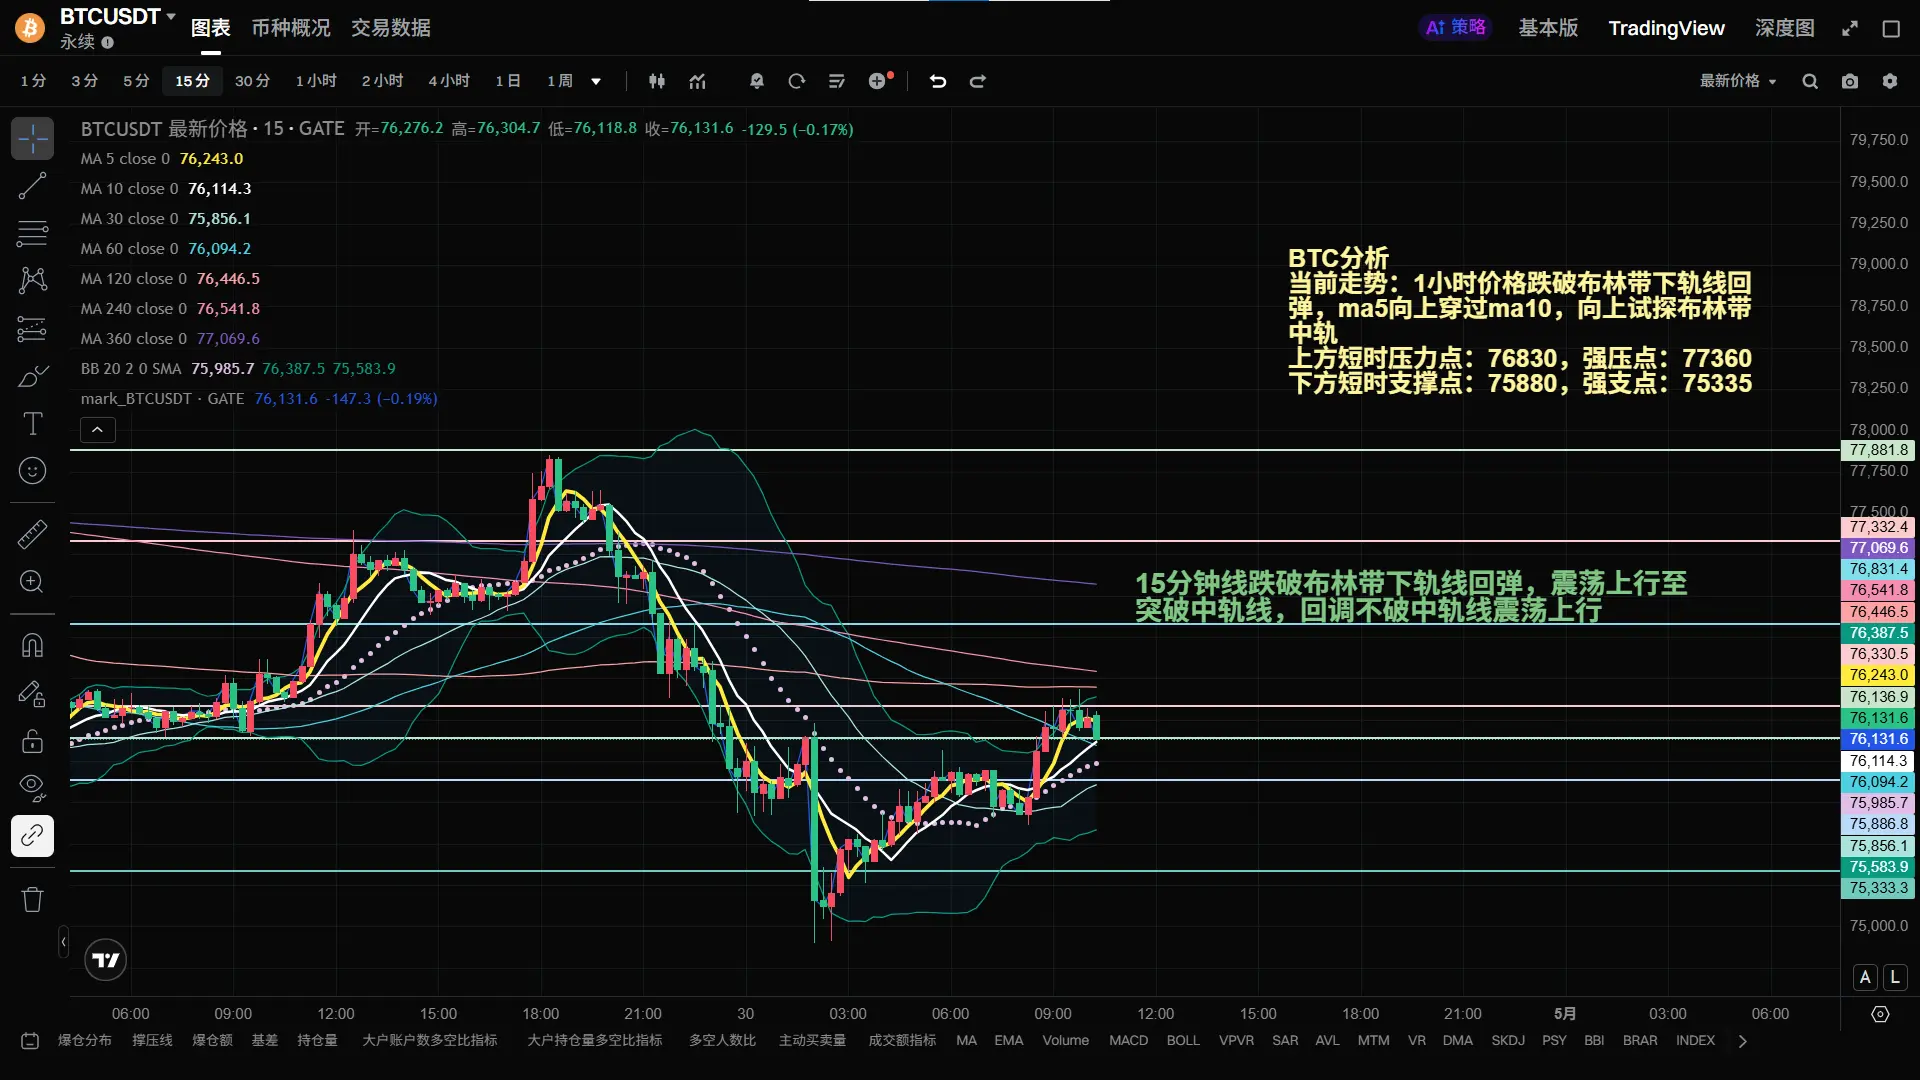1920x1080 pixels.
Task: Delete drawings with trash icon
Action: point(32,899)
